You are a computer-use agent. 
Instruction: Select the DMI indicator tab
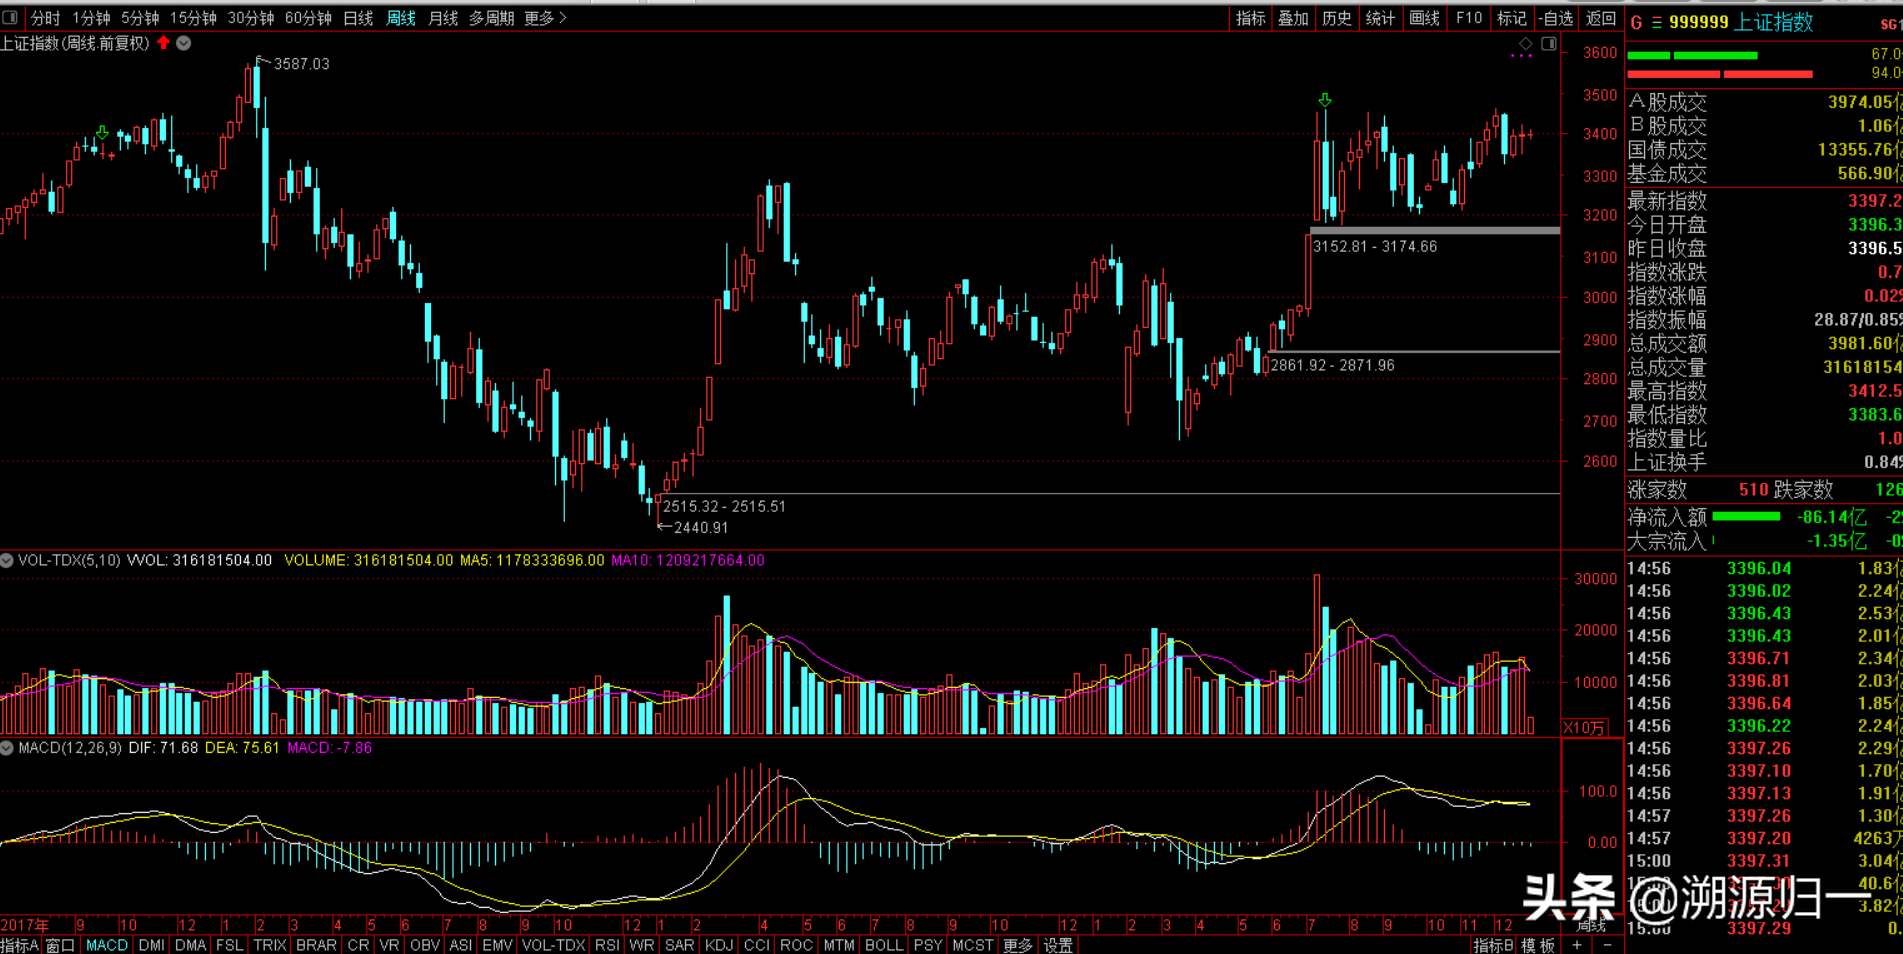(152, 945)
